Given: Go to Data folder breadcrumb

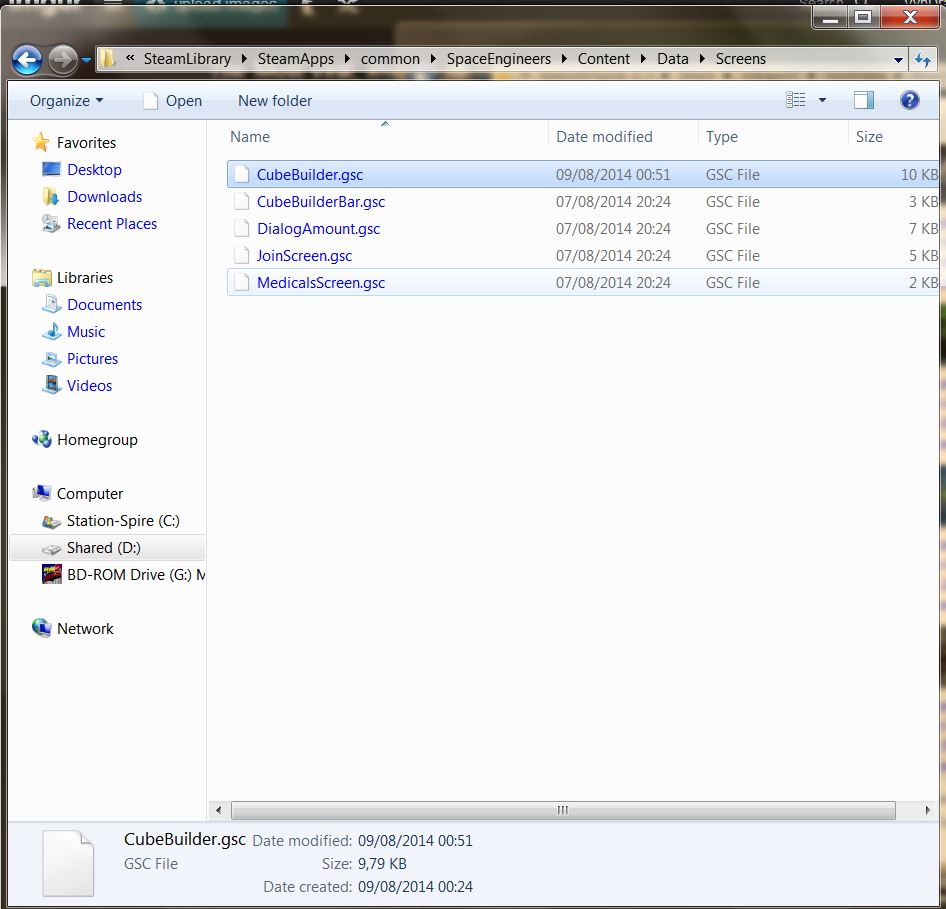Looking at the screenshot, I should click(x=673, y=59).
